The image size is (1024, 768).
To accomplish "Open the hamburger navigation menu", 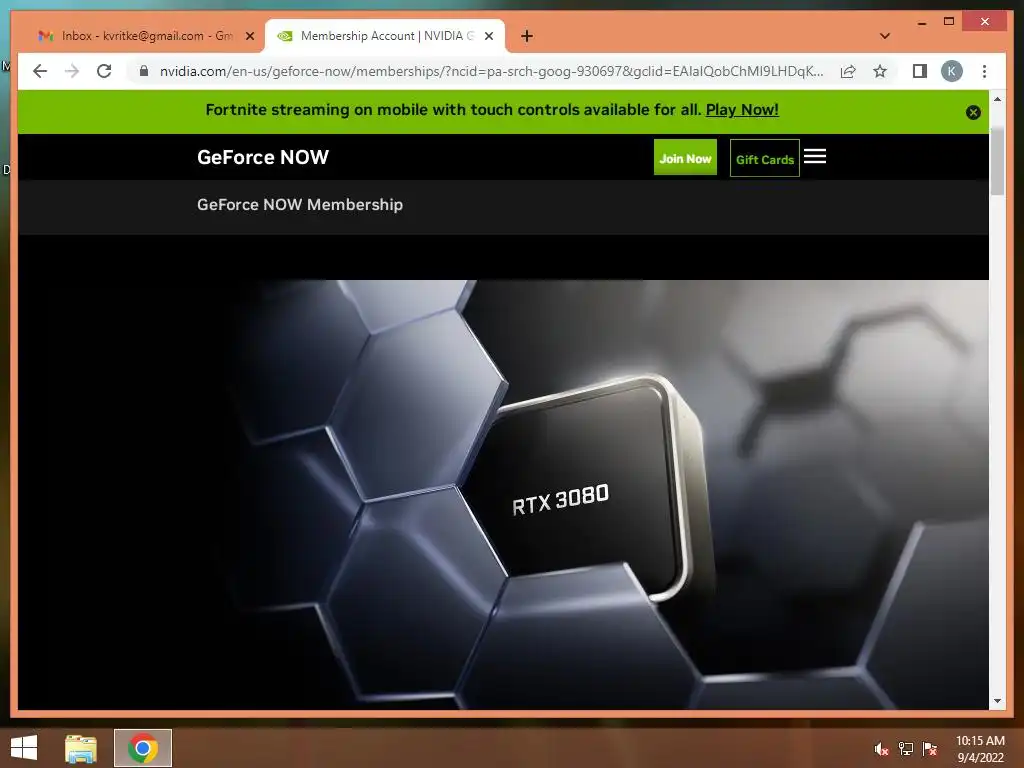I will (x=814, y=157).
